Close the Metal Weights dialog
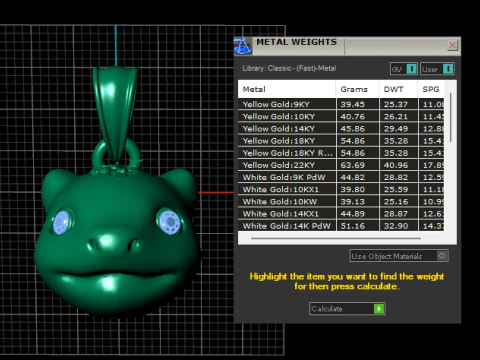Viewport: 480px width, 360px height. 452,45
